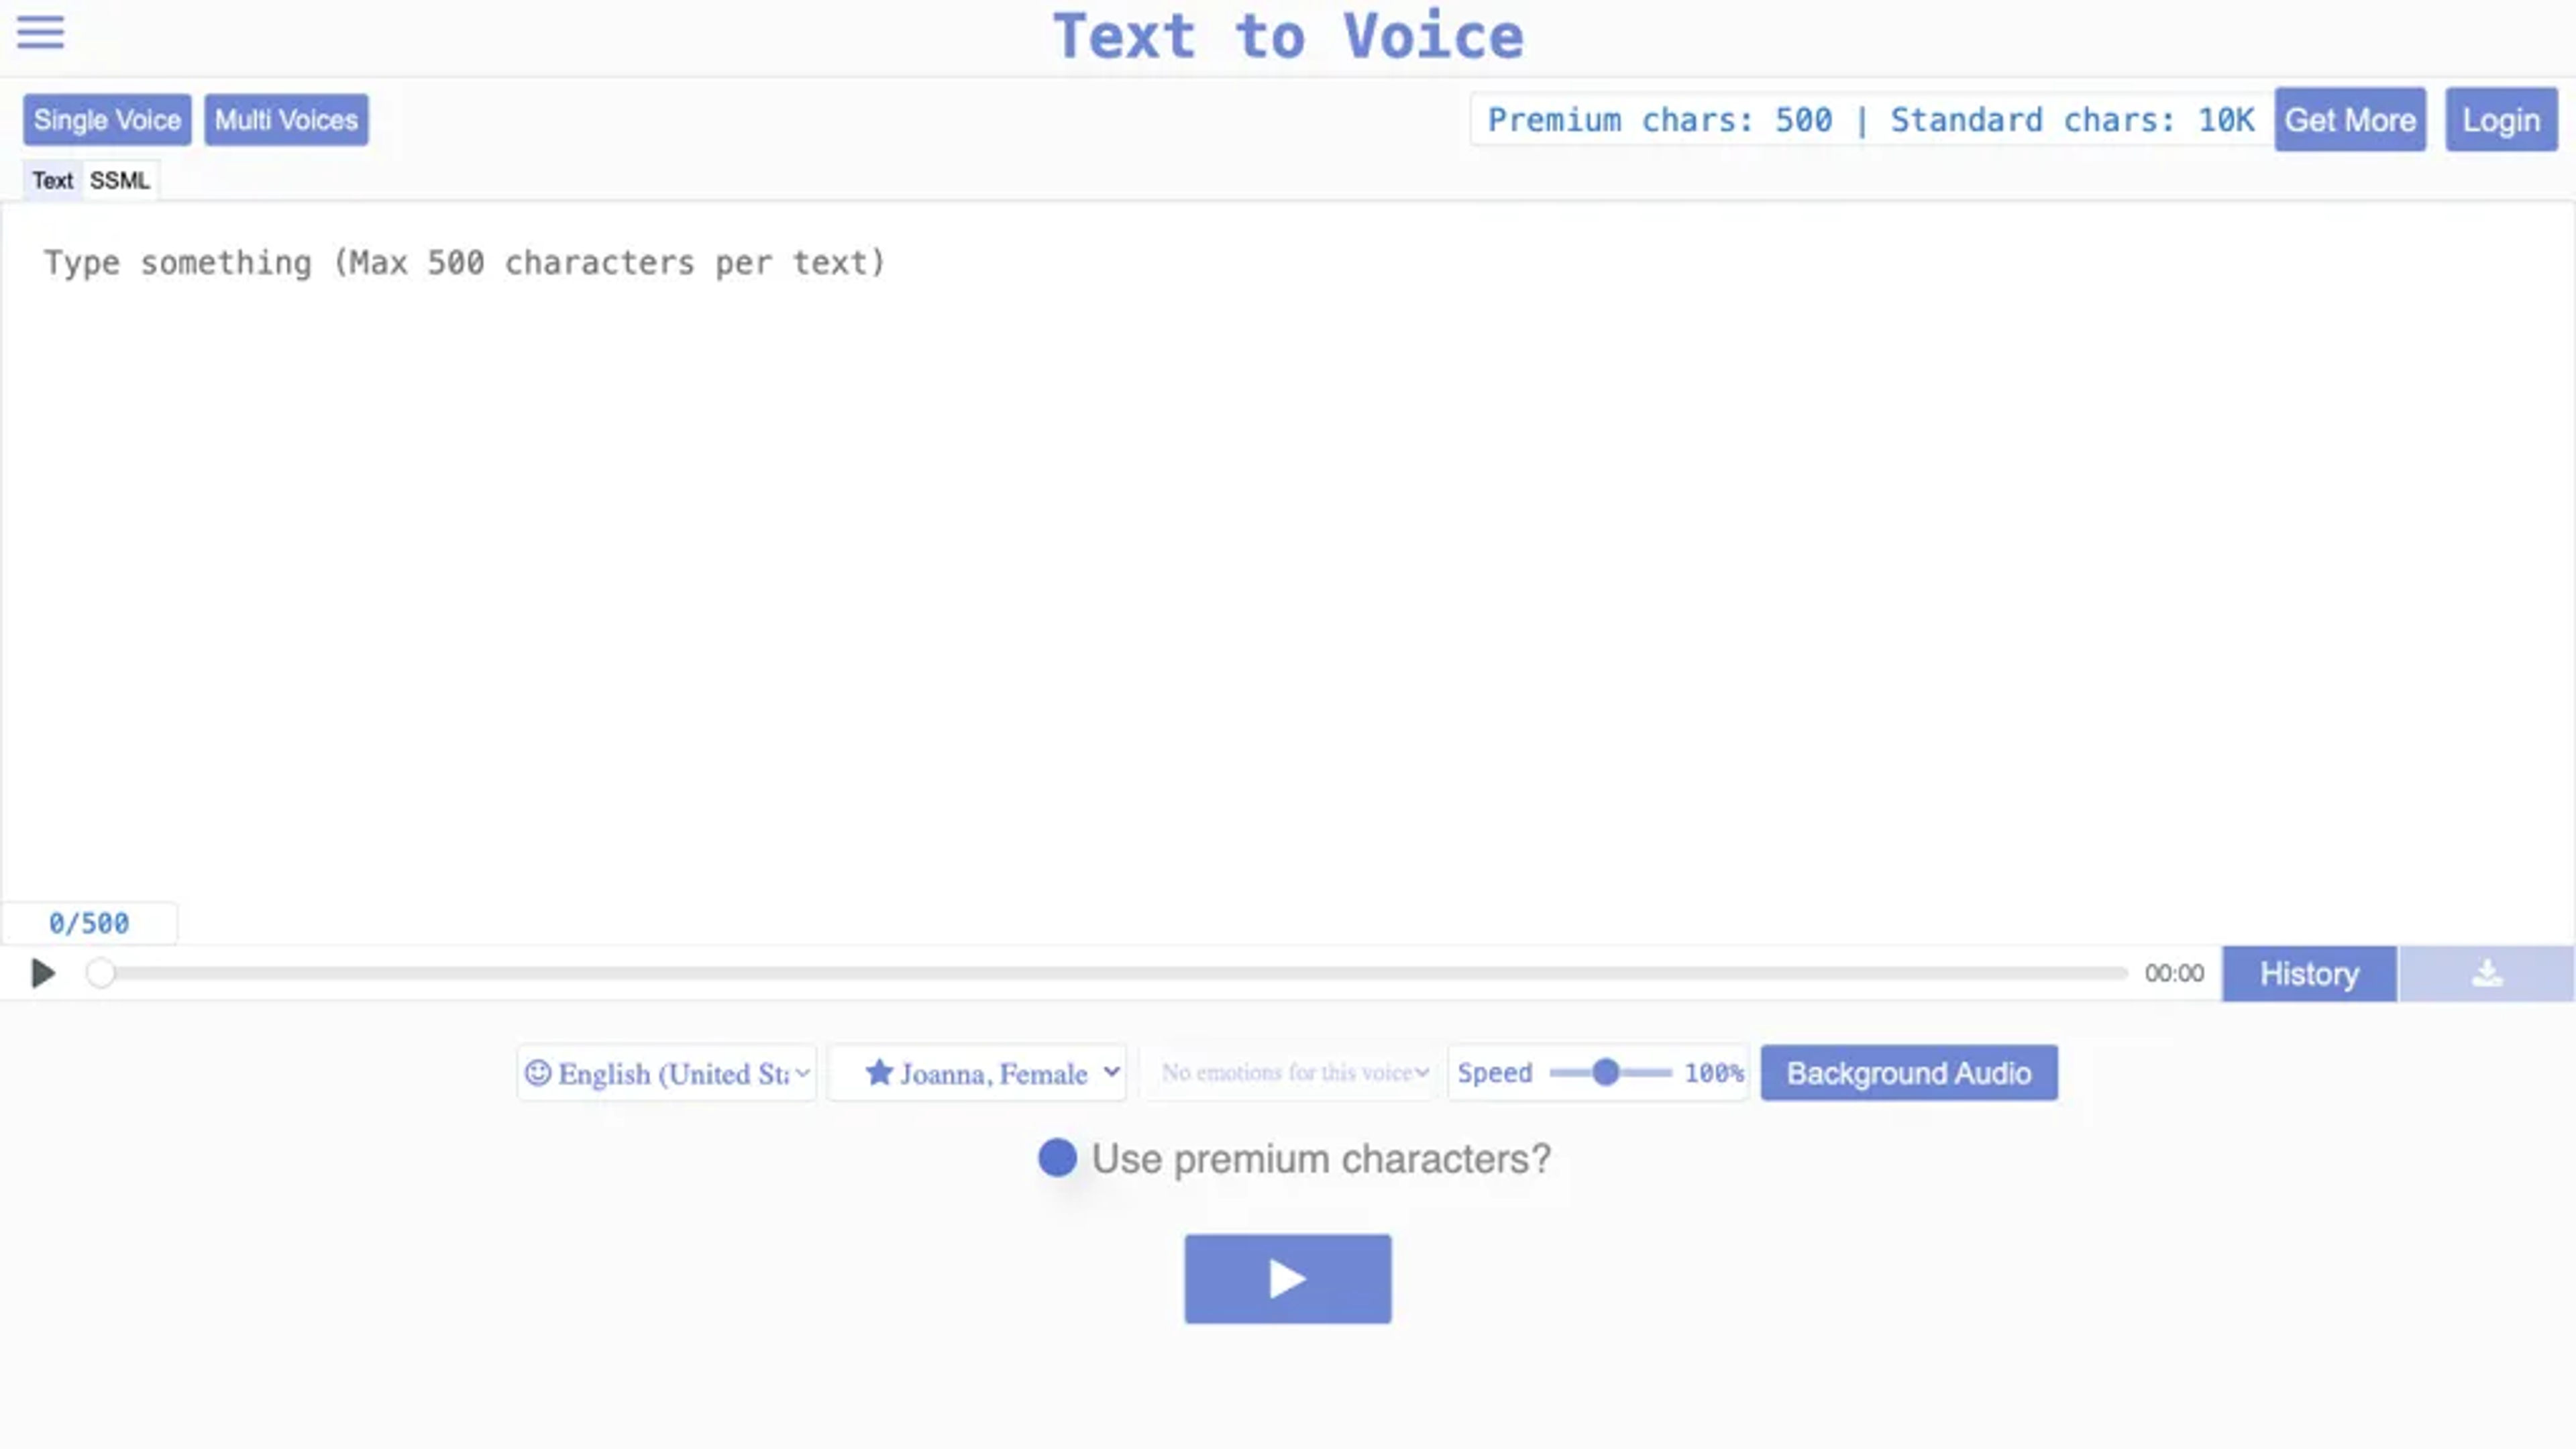Click the audio playback play button
The width and height of the screenshot is (2576, 1449).
point(42,971)
